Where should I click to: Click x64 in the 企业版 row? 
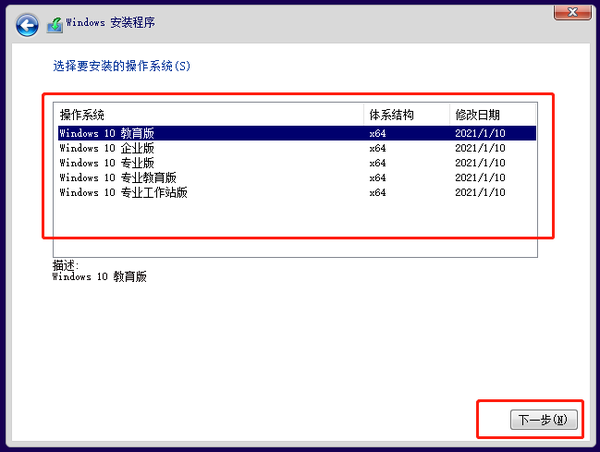(x=378, y=148)
